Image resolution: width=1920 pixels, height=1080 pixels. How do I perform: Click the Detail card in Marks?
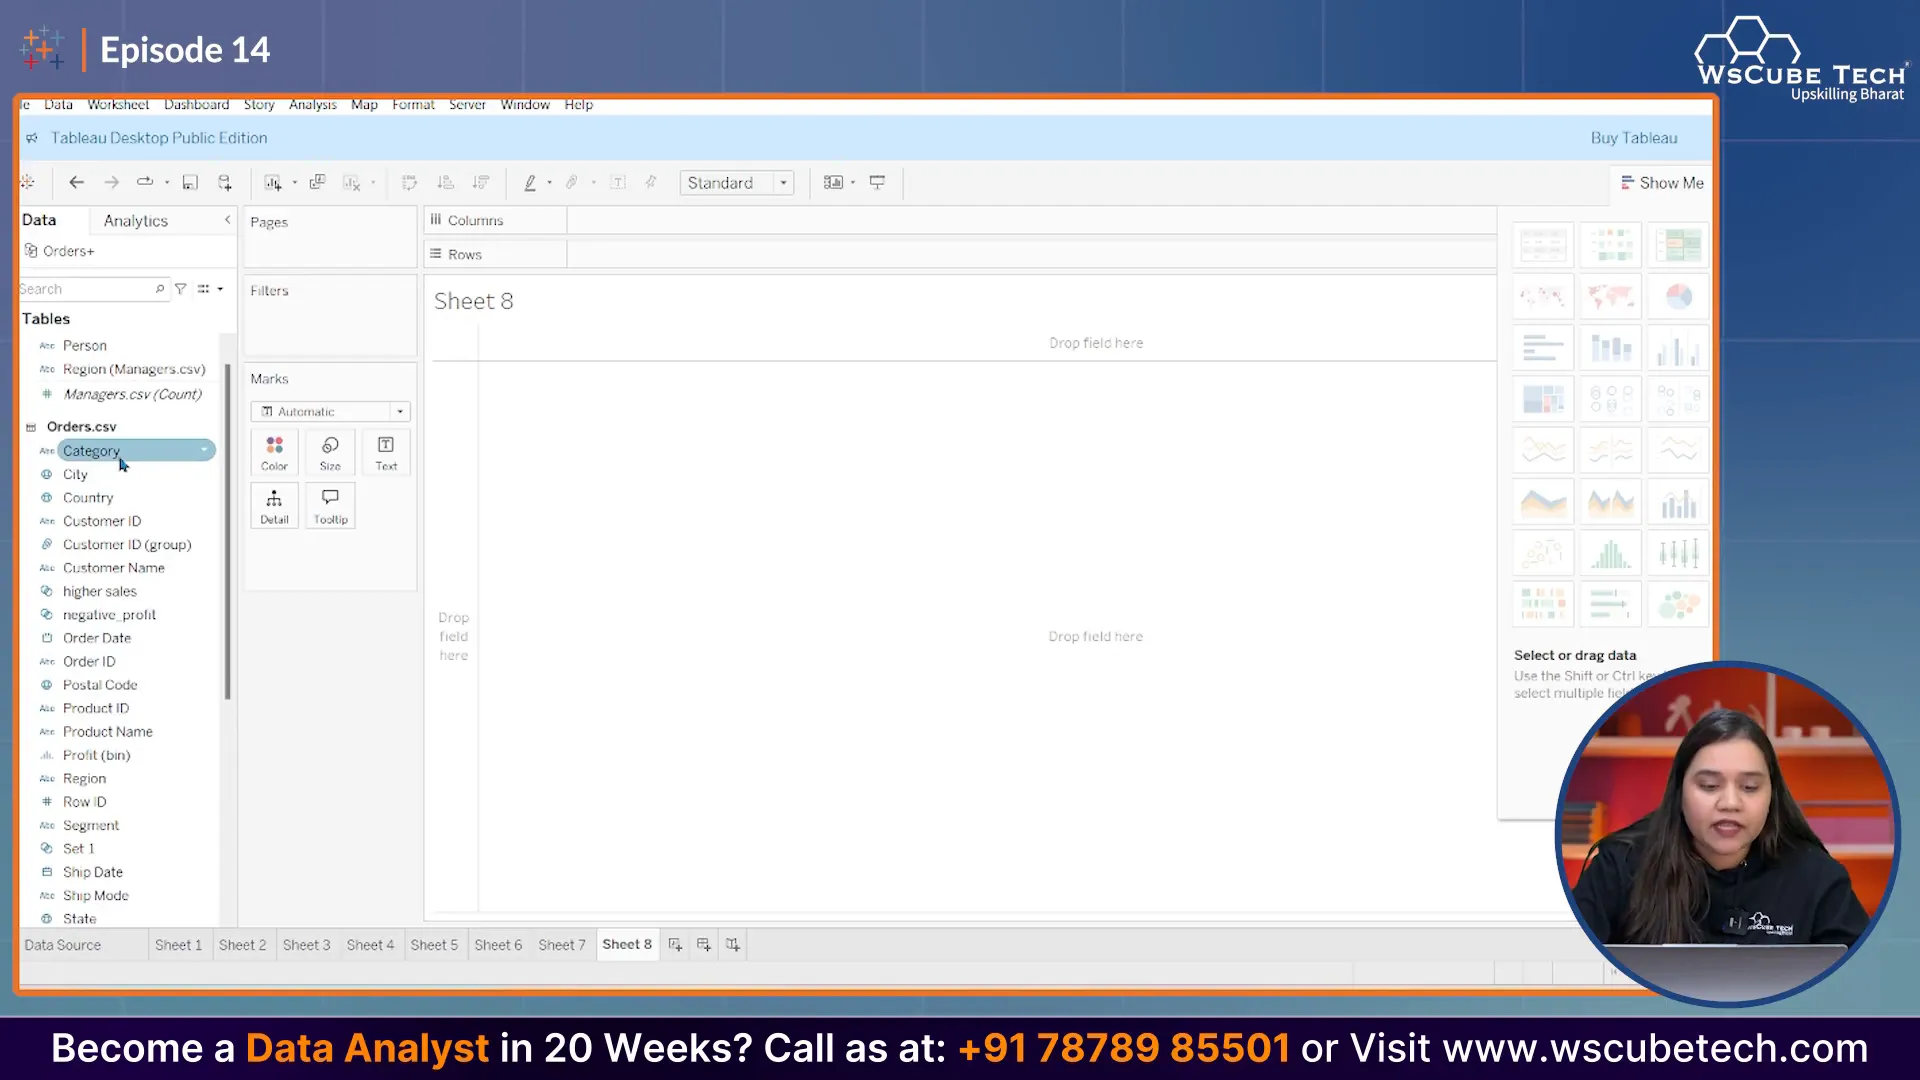(x=274, y=506)
